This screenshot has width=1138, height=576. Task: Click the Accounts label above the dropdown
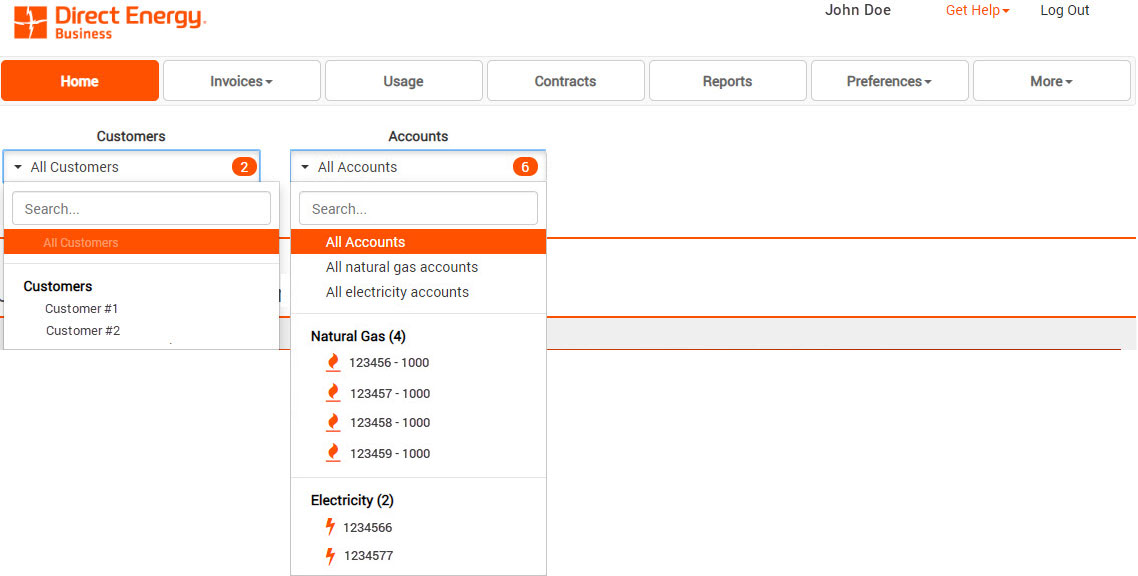(x=418, y=136)
